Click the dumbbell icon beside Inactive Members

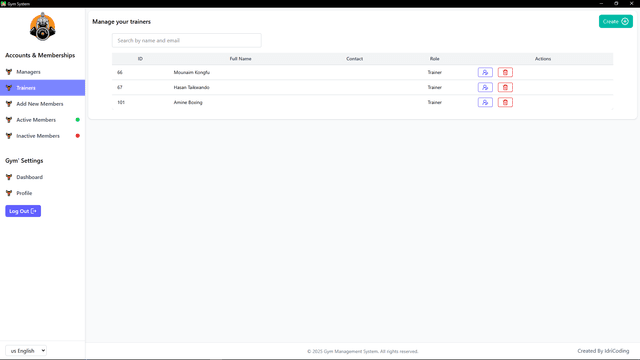pyautogui.click(x=9, y=136)
